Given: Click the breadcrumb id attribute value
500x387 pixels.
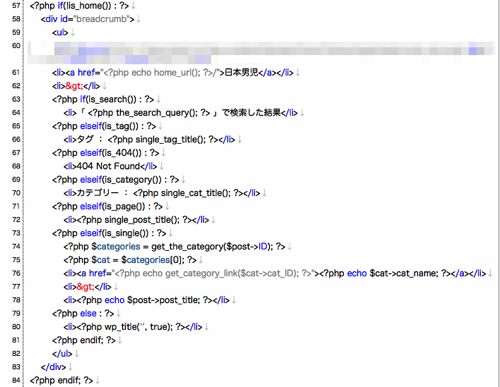Looking at the screenshot, I should tap(102, 19).
